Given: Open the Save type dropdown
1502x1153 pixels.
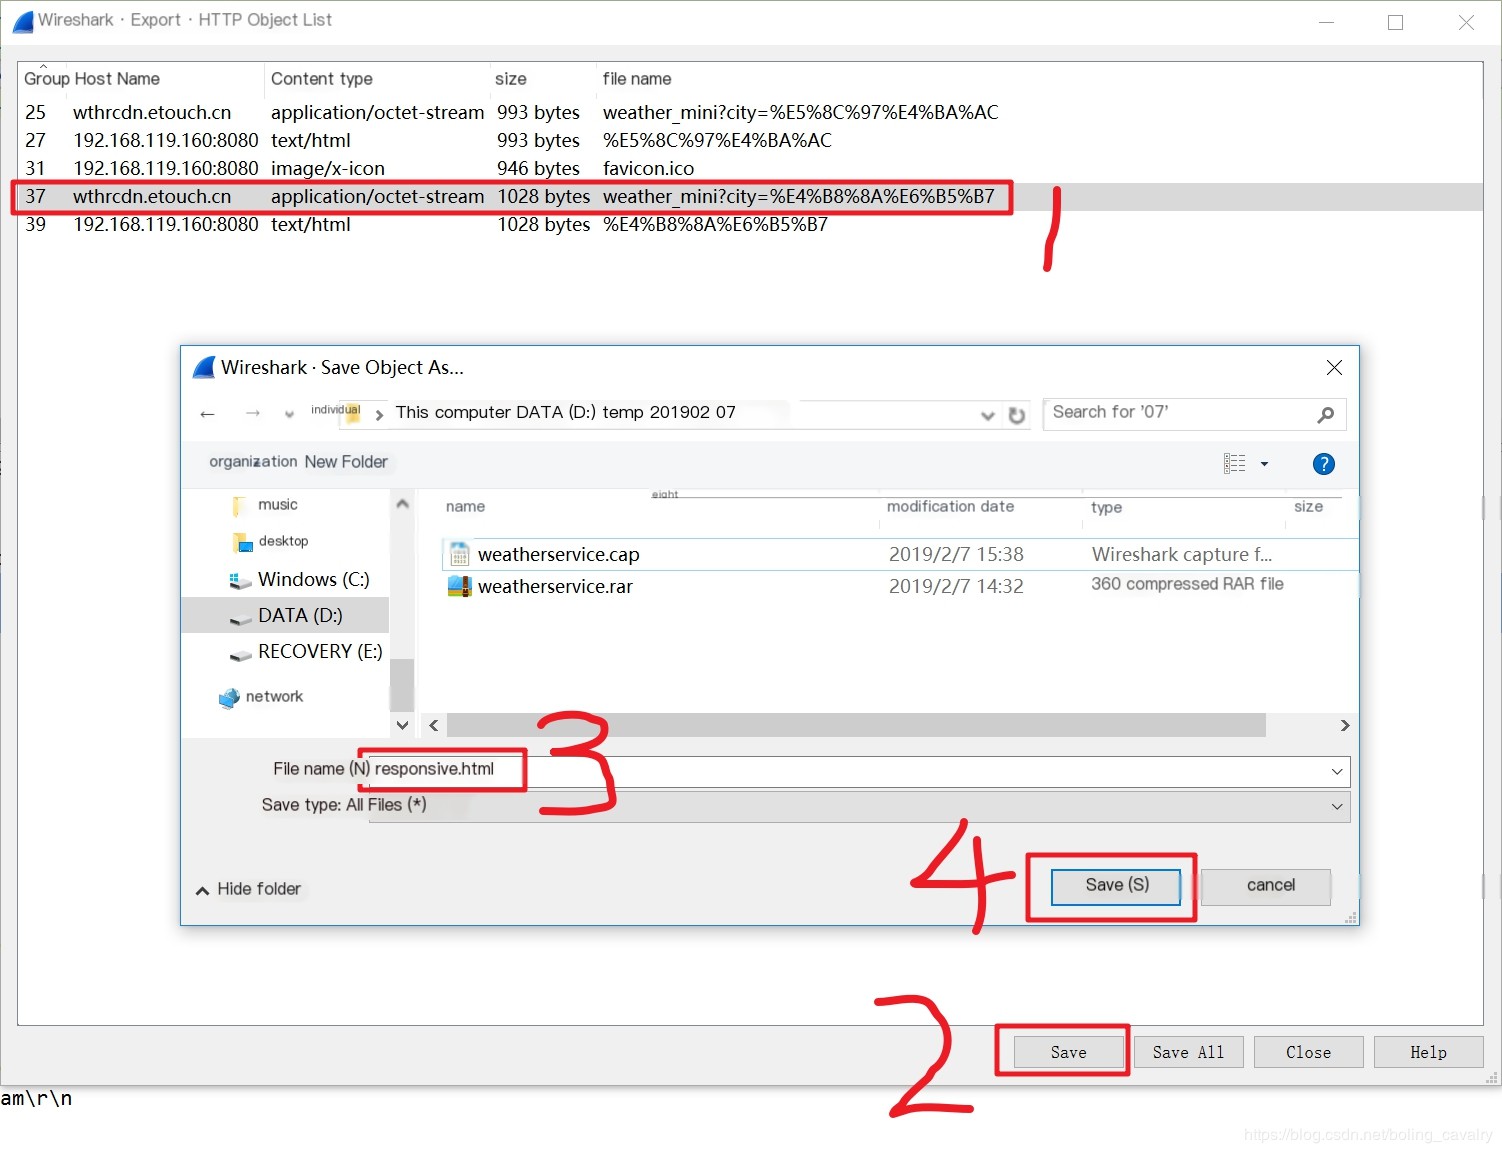Looking at the screenshot, I should 859,806.
